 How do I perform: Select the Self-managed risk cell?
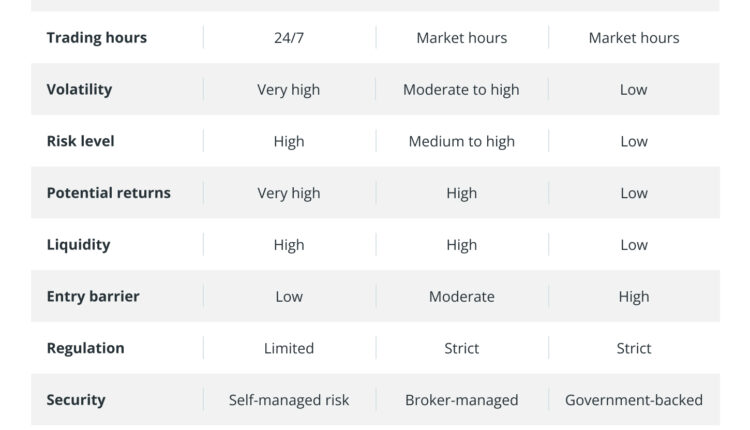point(289,401)
